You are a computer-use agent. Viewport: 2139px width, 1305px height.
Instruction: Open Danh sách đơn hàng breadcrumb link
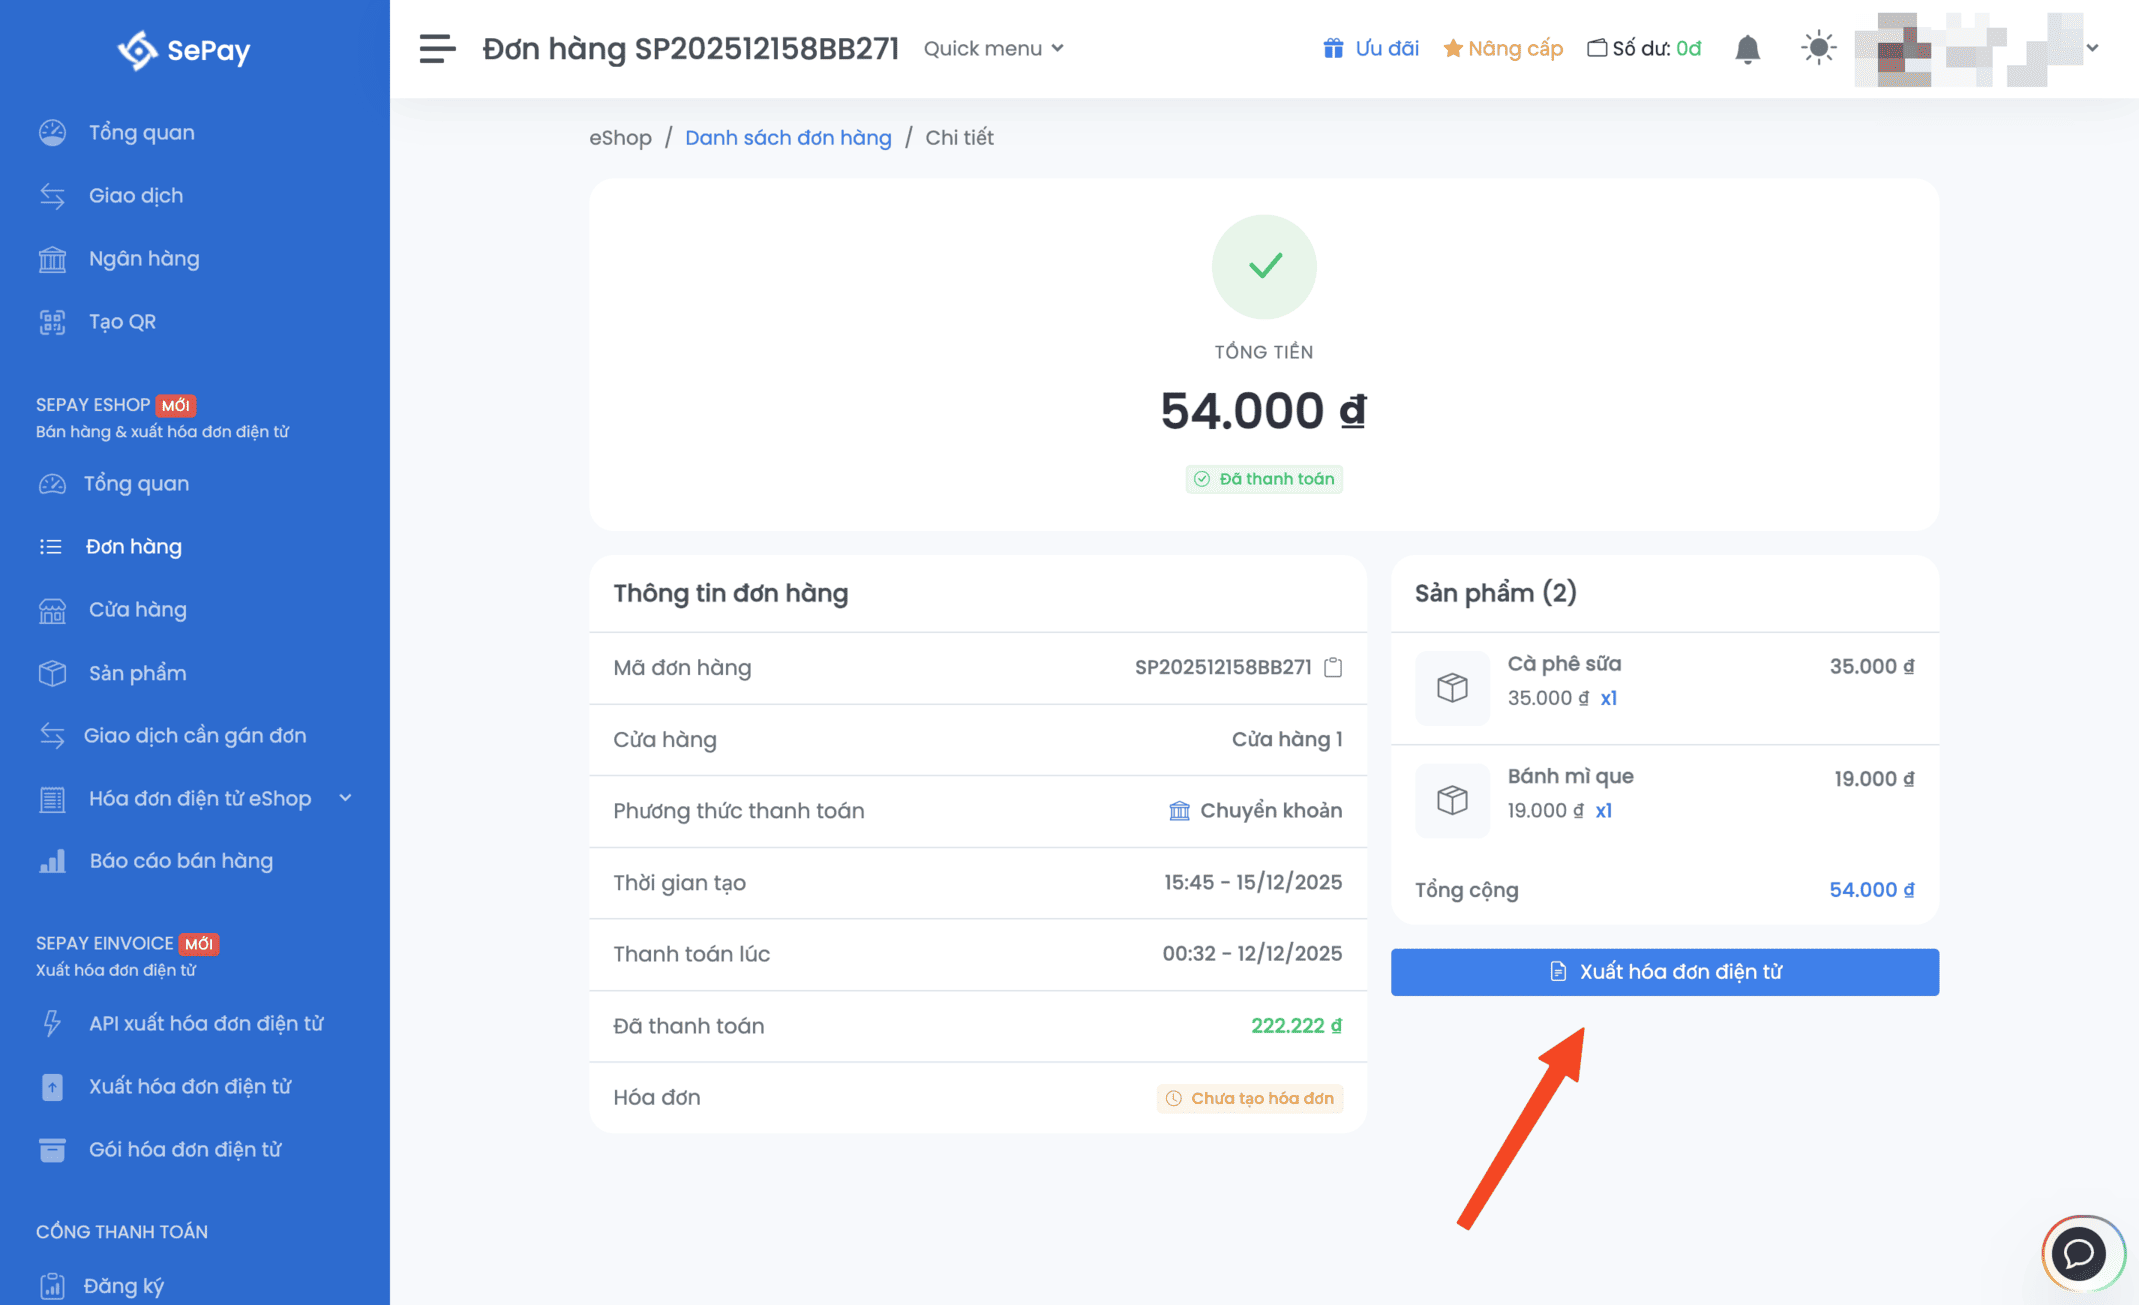tap(787, 137)
